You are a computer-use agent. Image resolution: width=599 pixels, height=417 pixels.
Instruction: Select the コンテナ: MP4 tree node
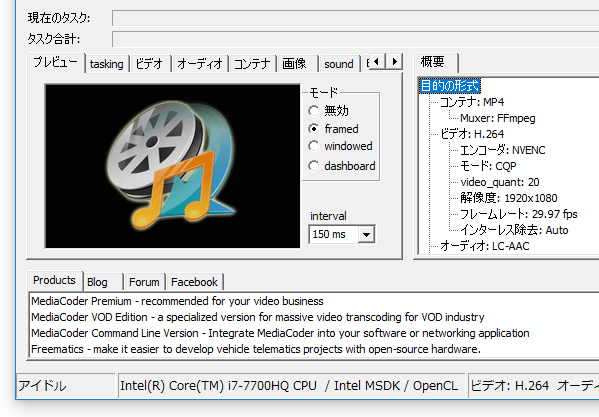click(472, 102)
